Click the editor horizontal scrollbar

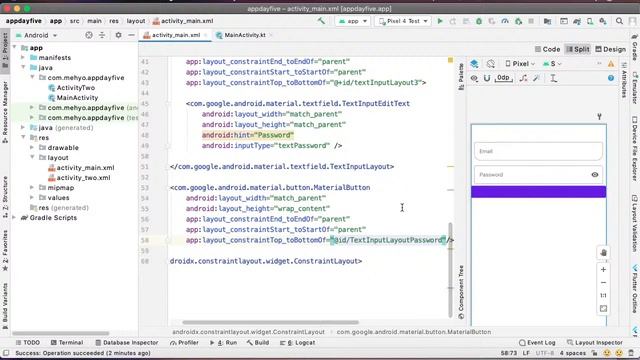(270, 322)
